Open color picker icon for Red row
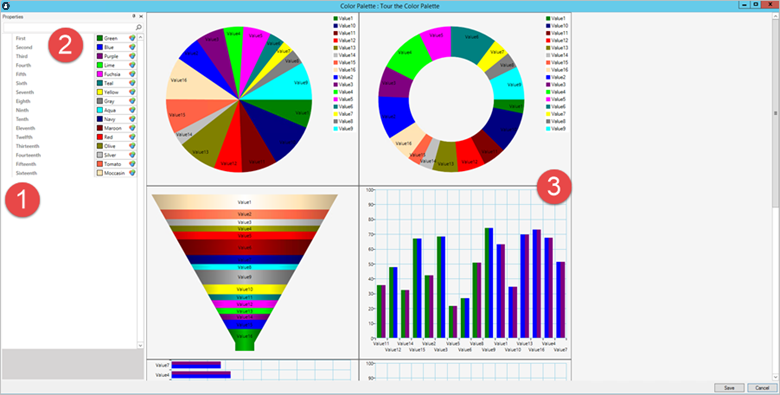 tap(132, 137)
